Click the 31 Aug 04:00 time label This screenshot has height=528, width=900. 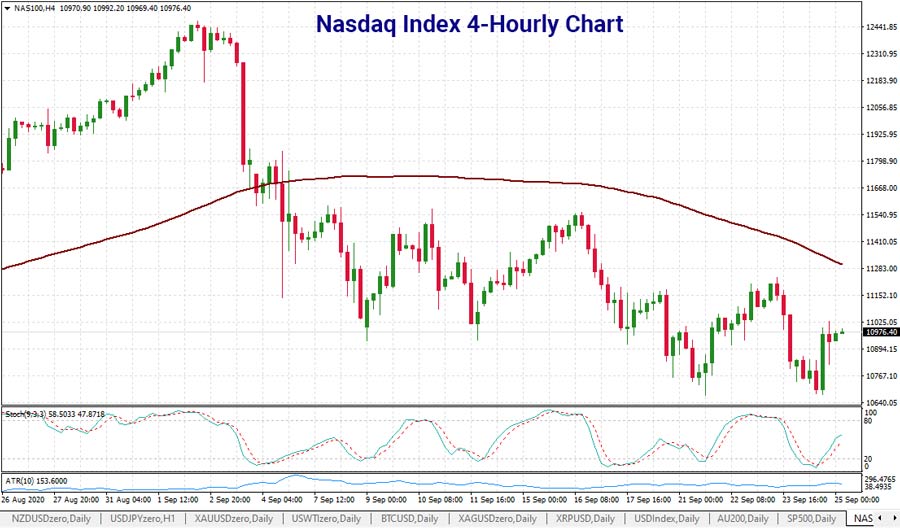[128, 500]
